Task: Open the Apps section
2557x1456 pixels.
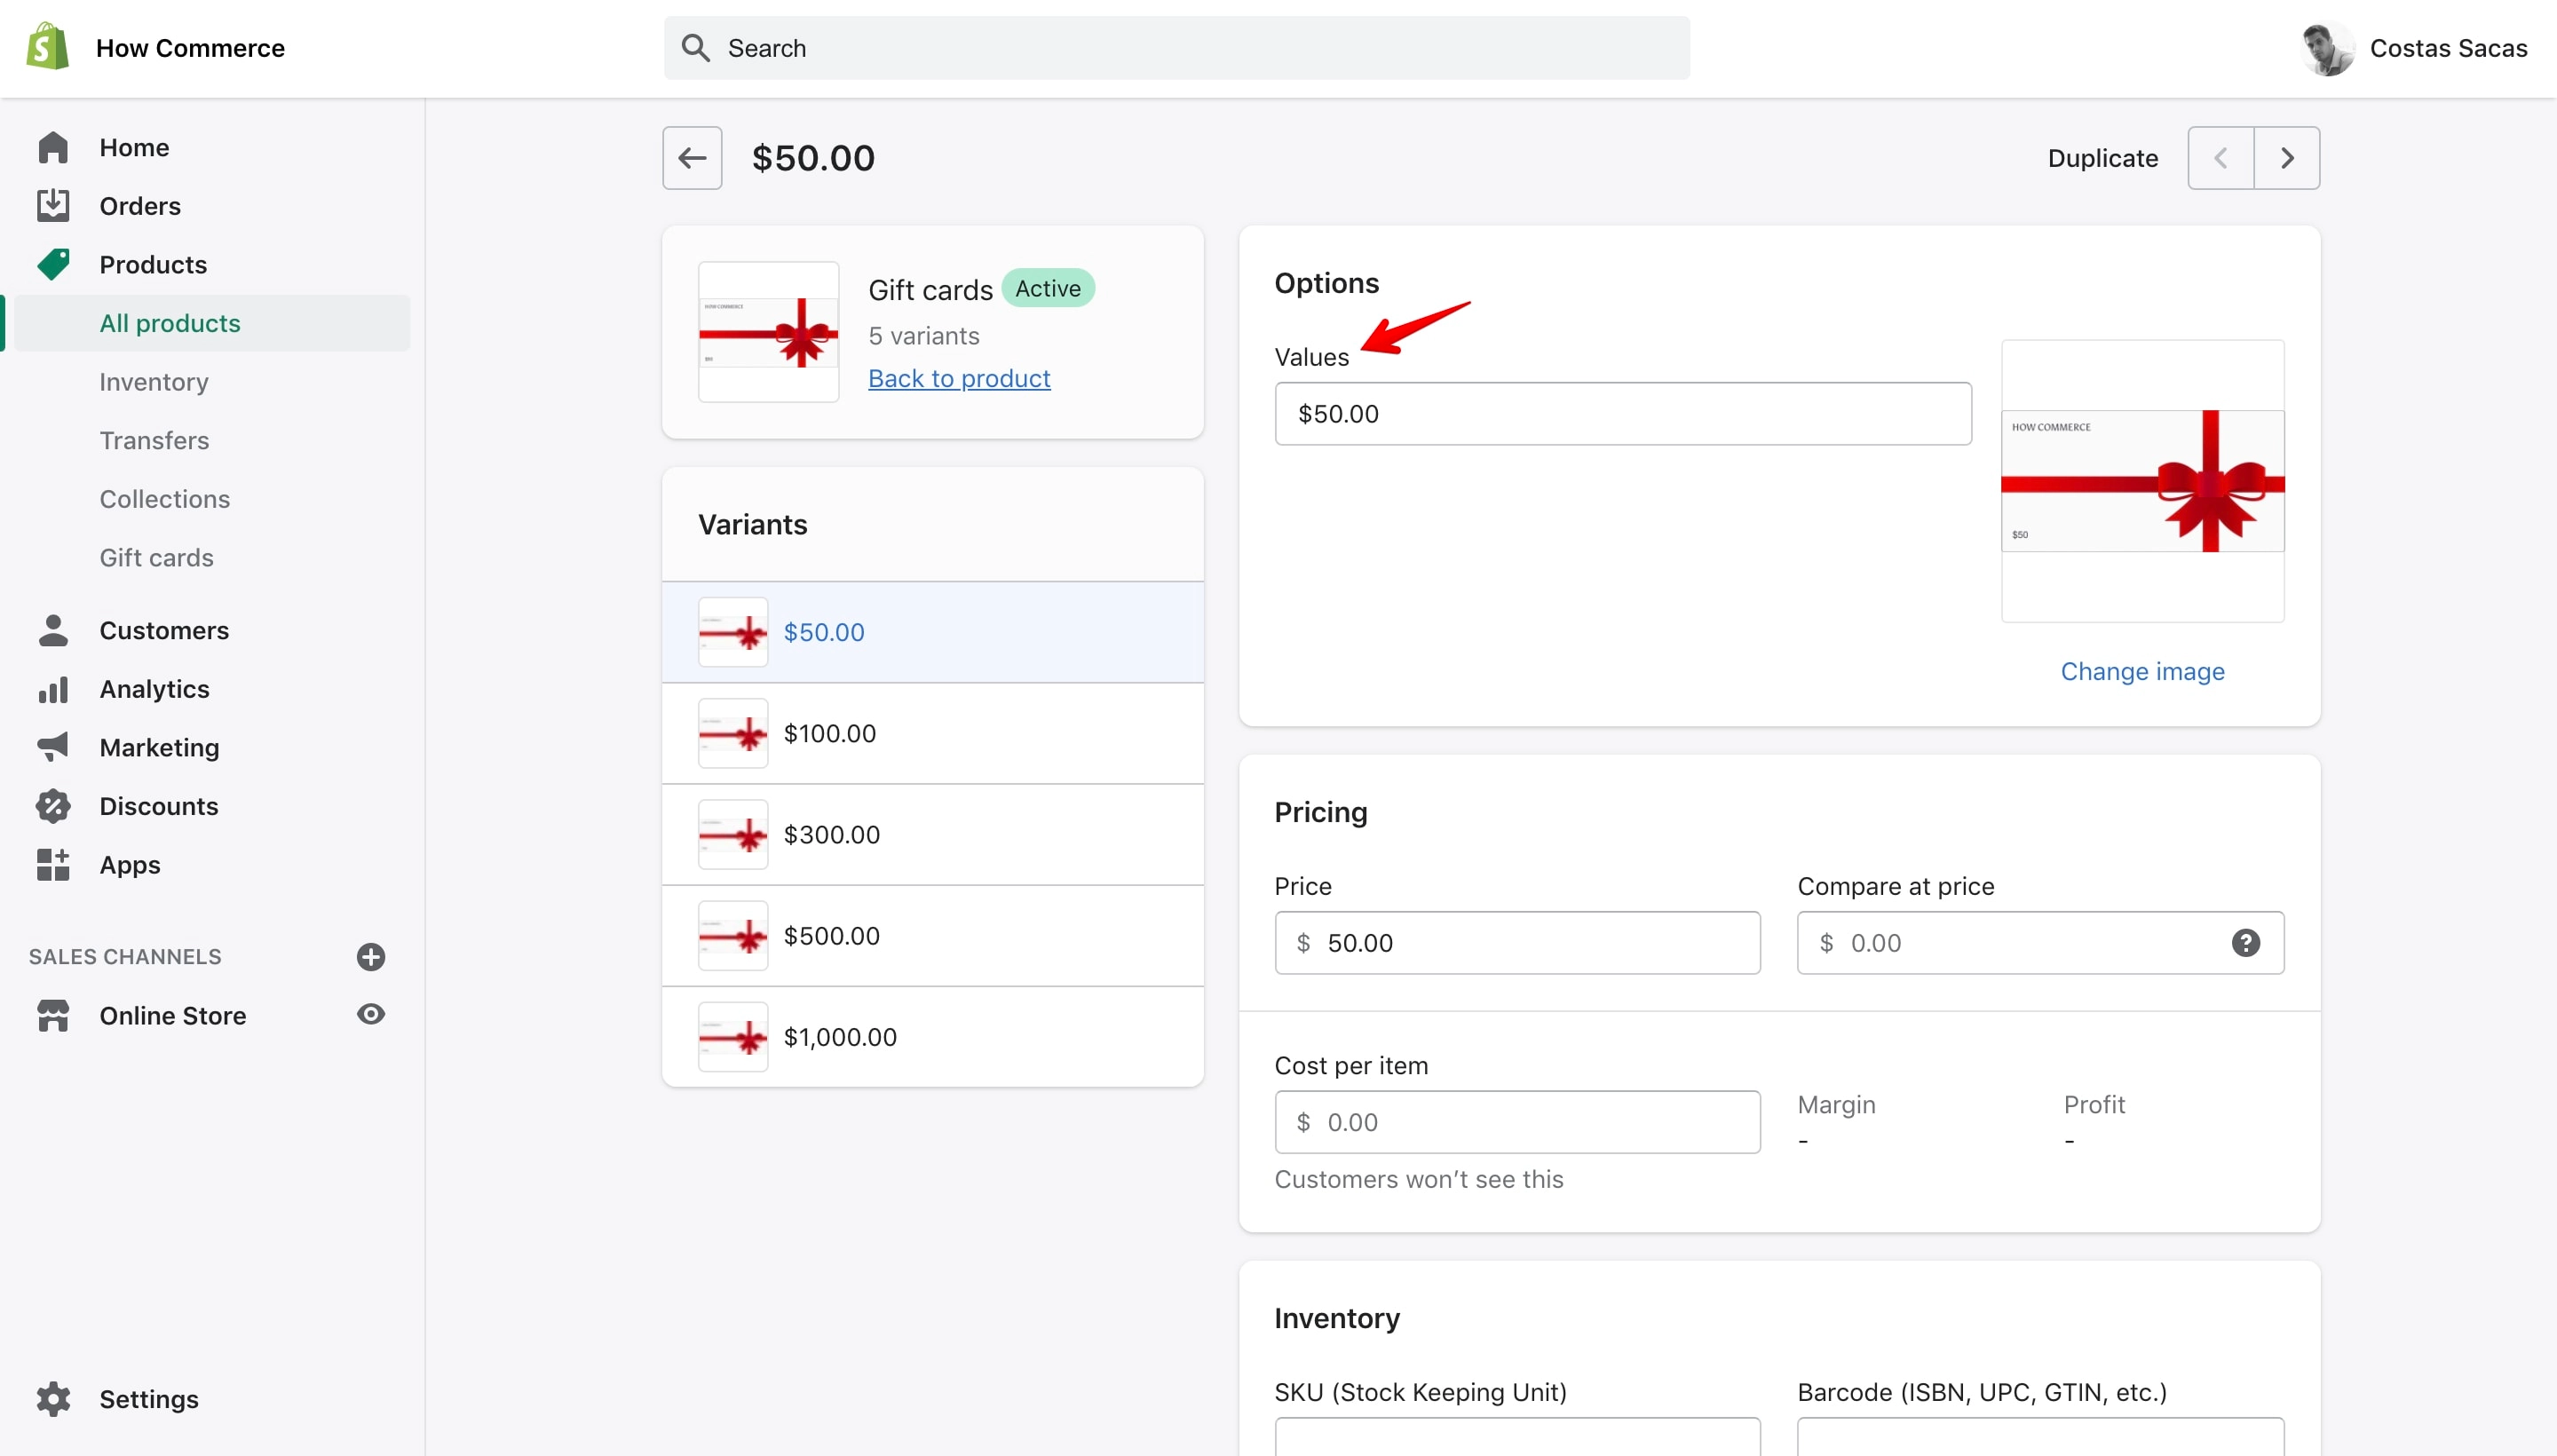Action: [130, 864]
